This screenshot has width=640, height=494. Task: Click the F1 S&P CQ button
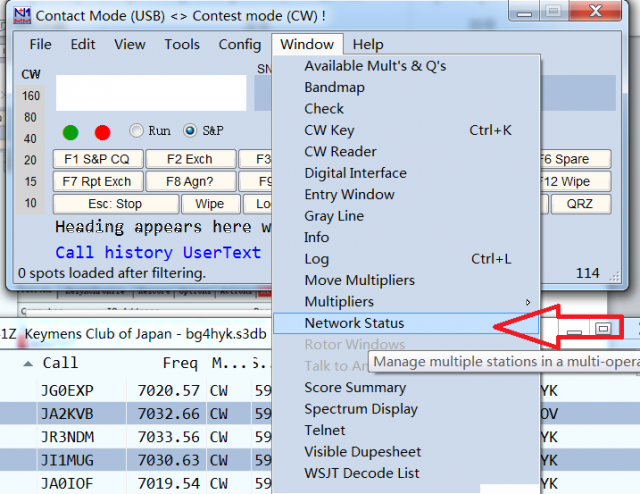point(98,159)
